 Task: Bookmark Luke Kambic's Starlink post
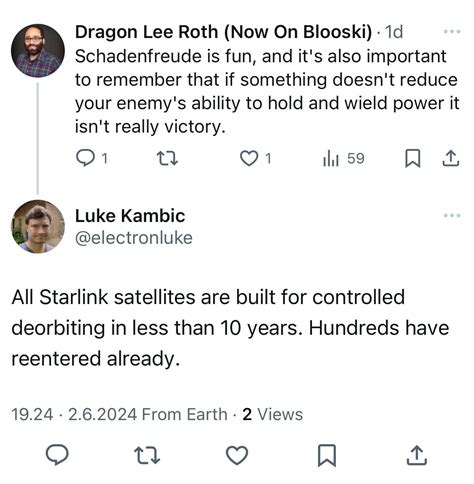tap(327, 455)
